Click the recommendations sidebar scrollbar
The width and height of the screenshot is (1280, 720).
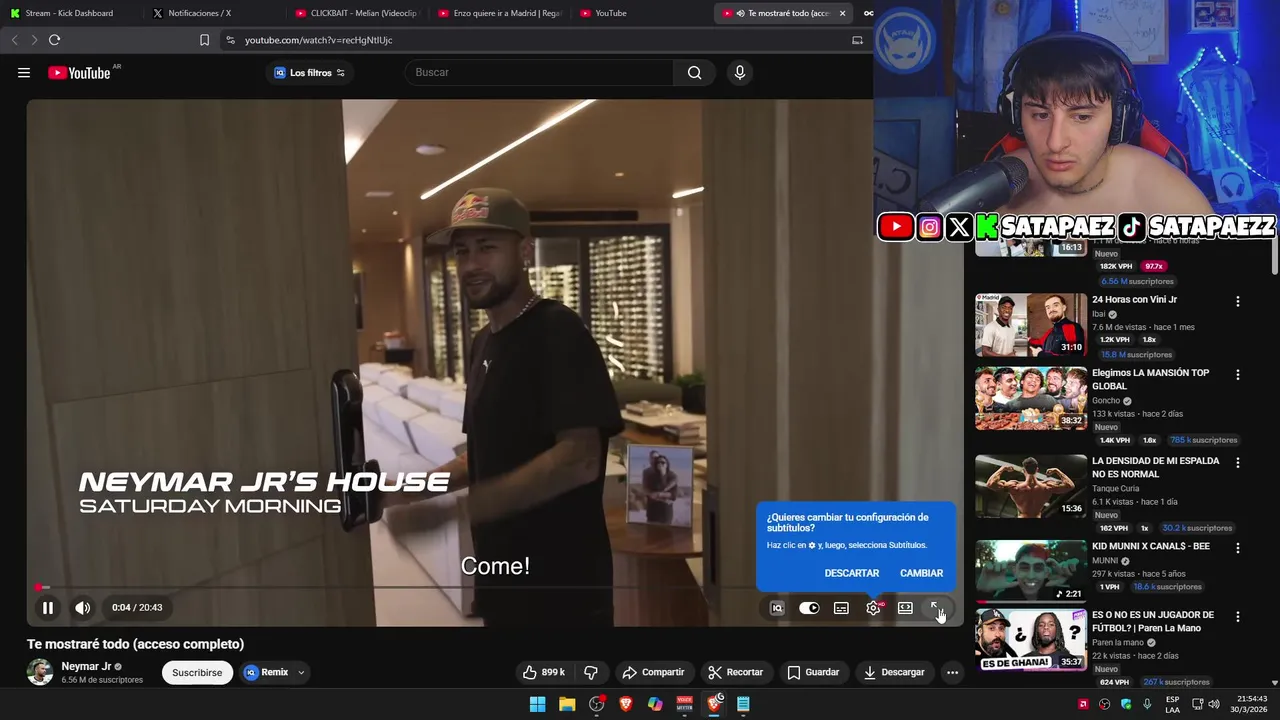coord(1274,255)
